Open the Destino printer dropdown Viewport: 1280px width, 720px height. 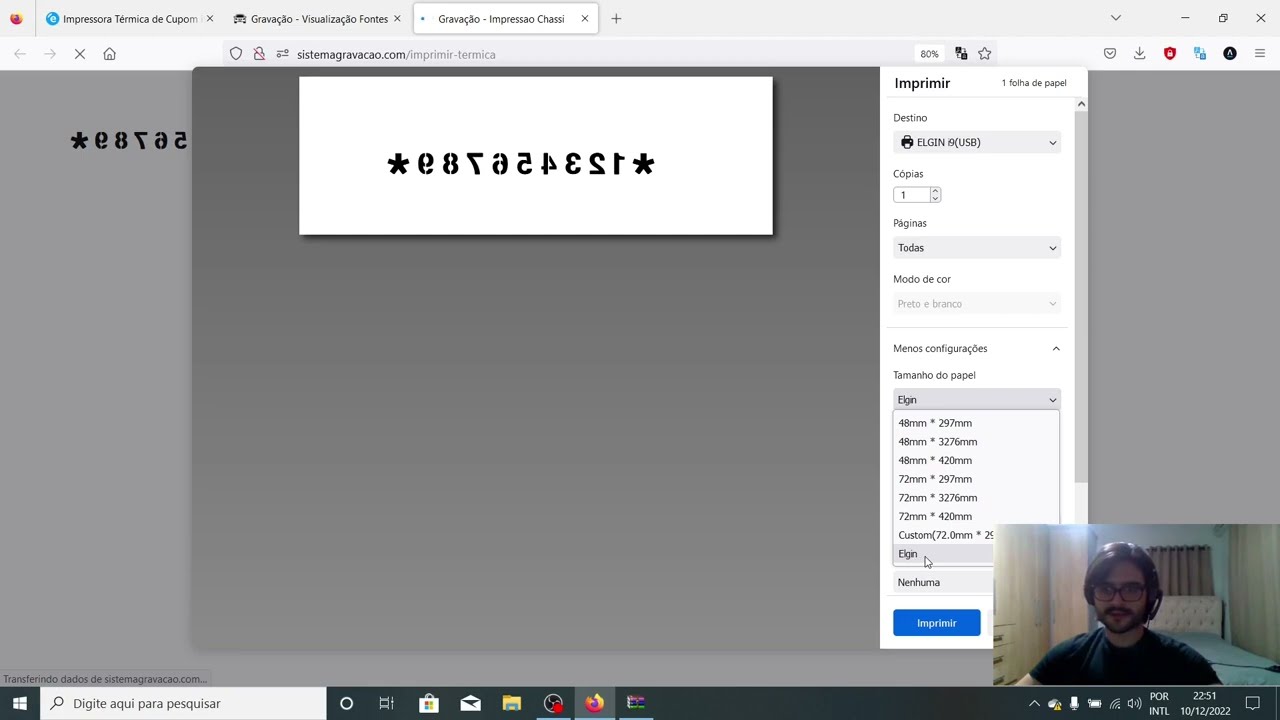tap(977, 142)
